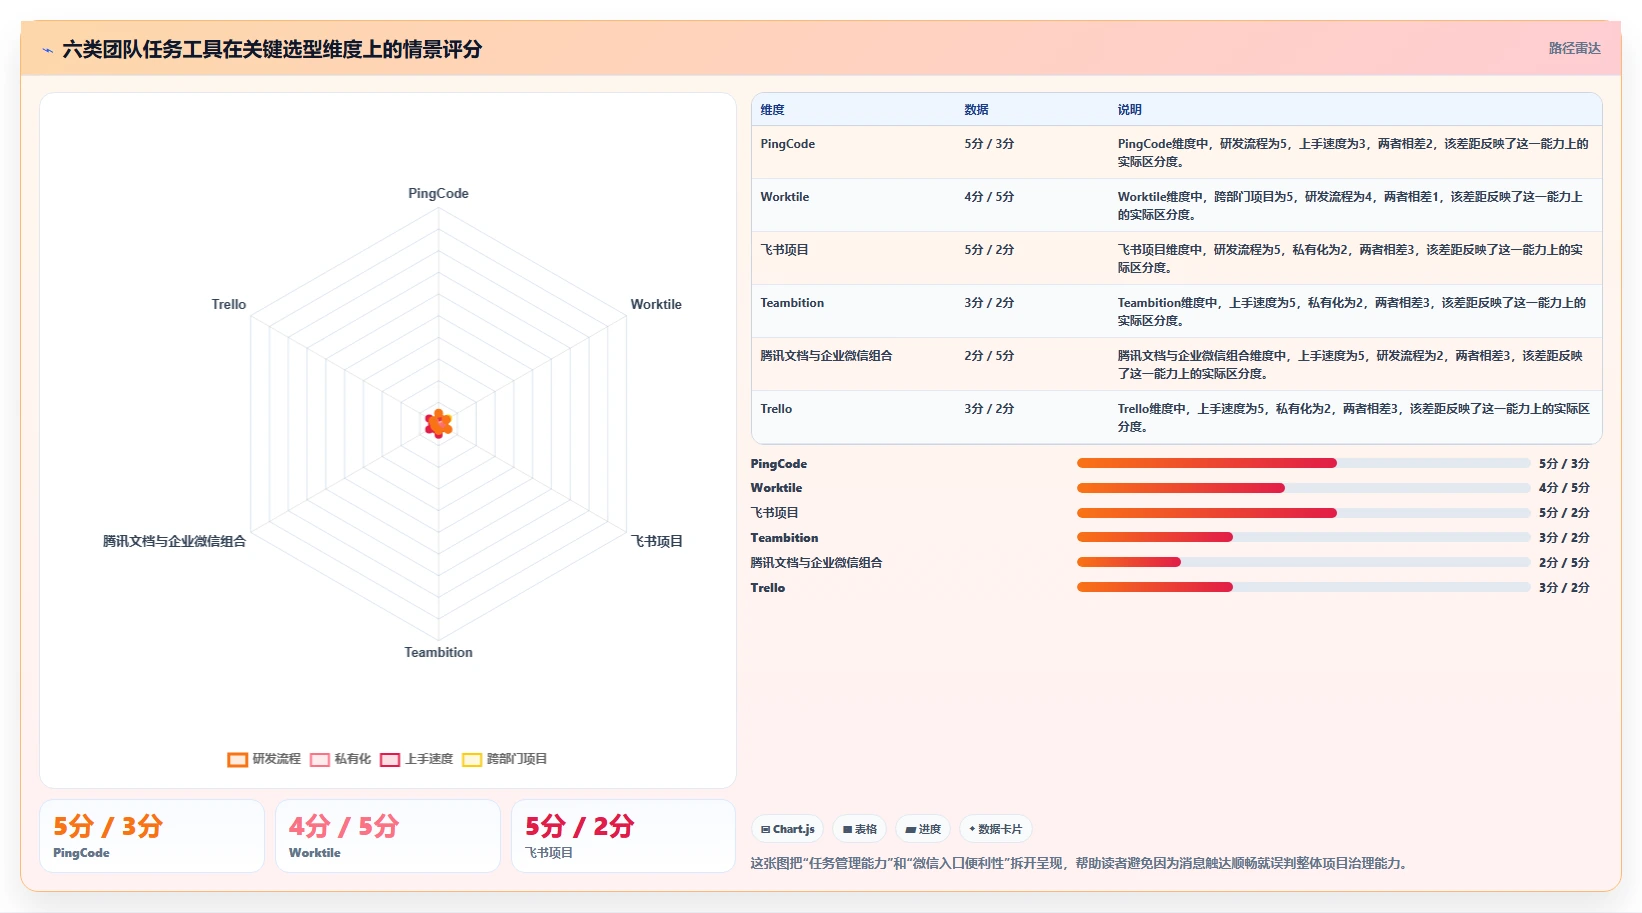Viewport: 1642px width, 913px height.
Task: Click the 飞书项目 axis label on radar
Action: pyautogui.click(x=657, y=541)
